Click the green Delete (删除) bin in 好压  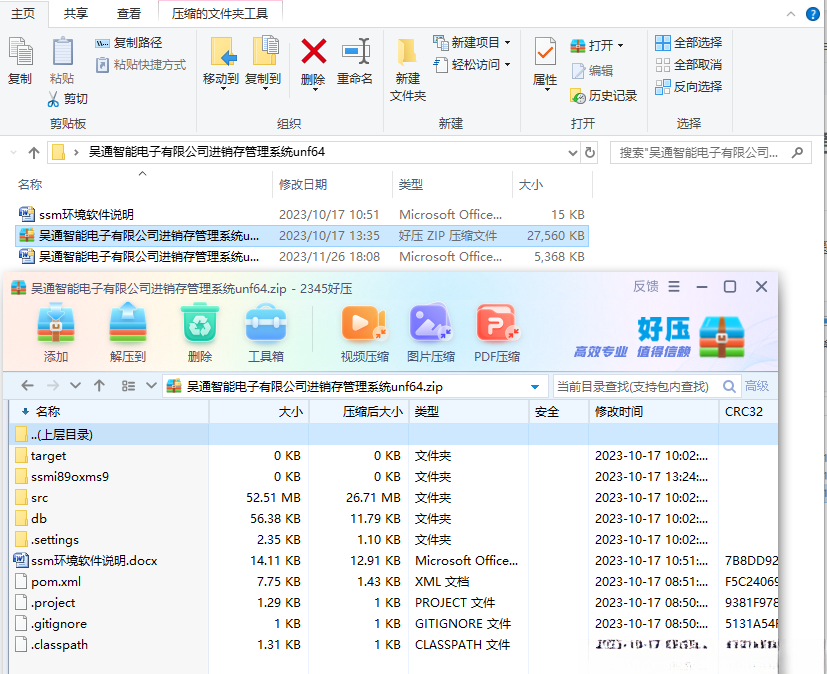(x=200, y=333)
